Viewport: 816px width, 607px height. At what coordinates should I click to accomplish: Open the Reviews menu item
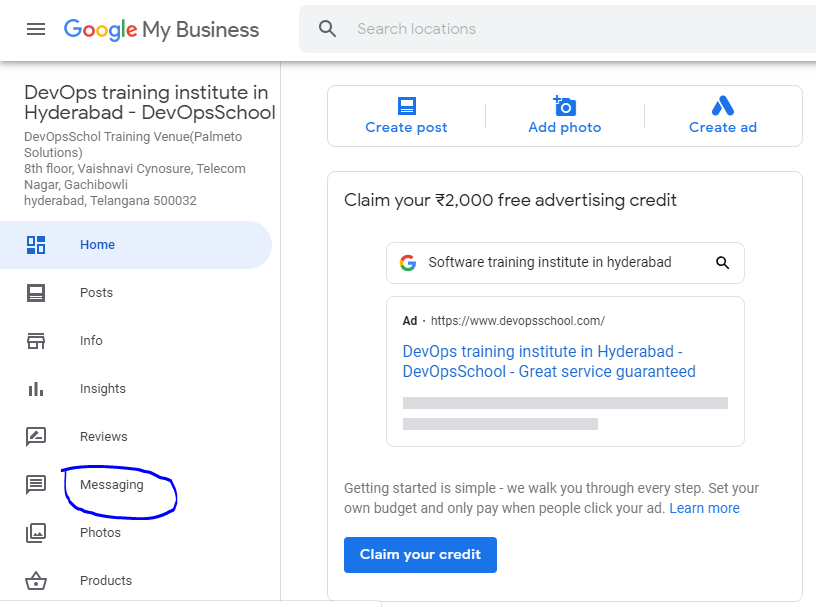[x=104, y=437]
